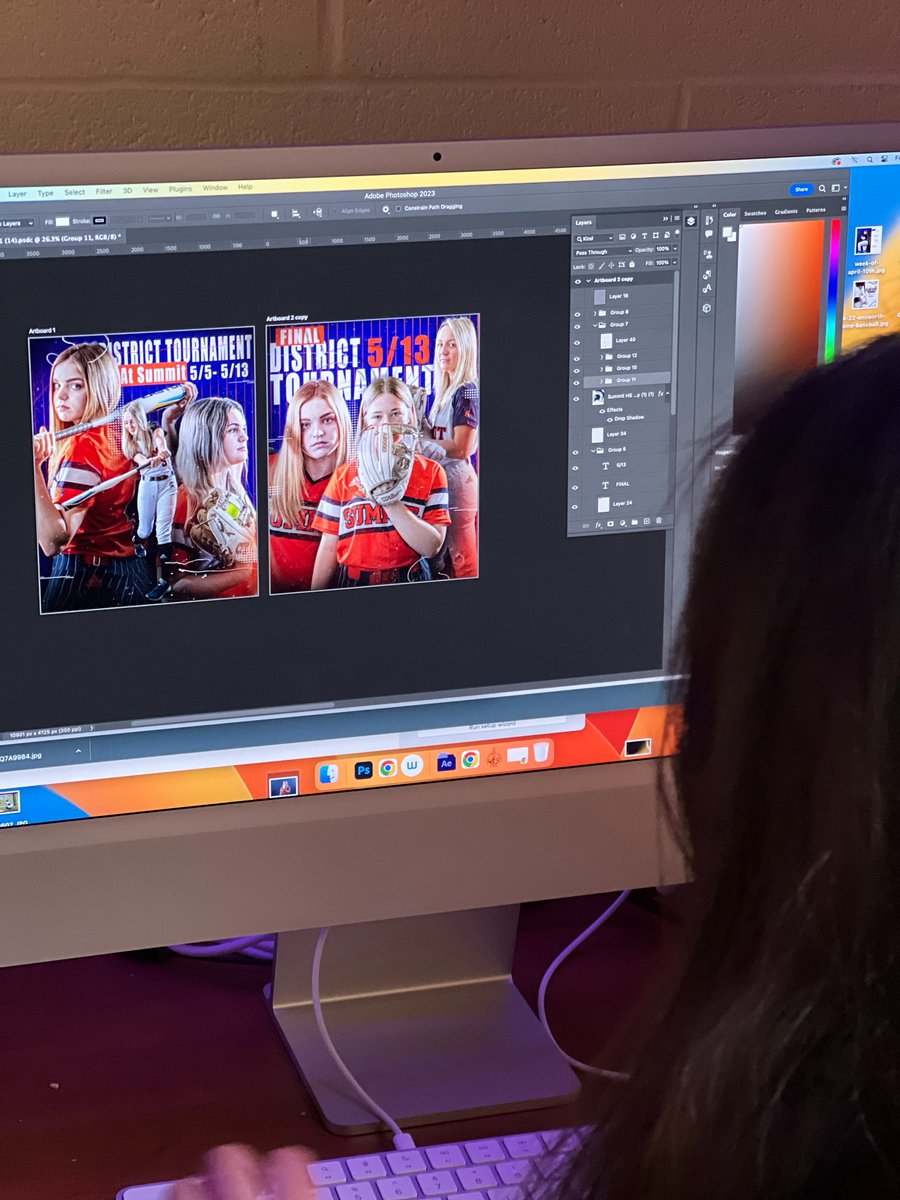
Task: Hide the Group 11 layer group
Action: (x=577, y=383)
